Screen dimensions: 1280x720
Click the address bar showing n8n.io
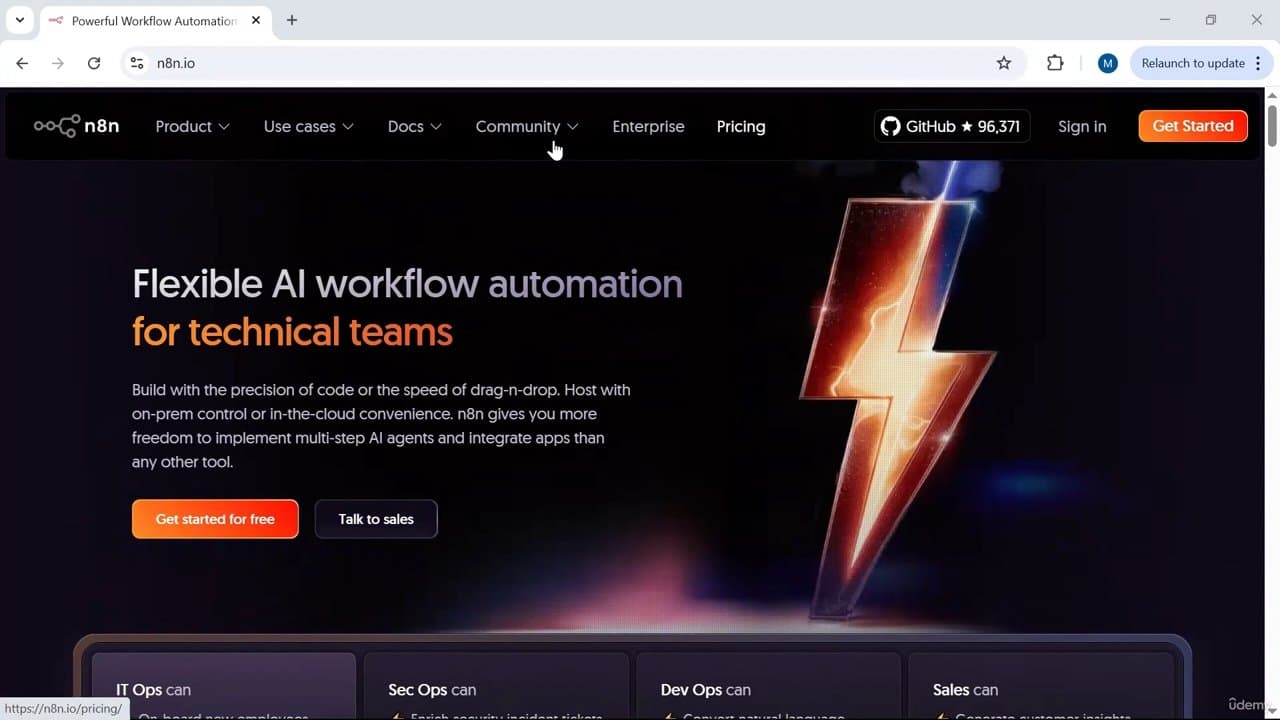tap(560, 63)
